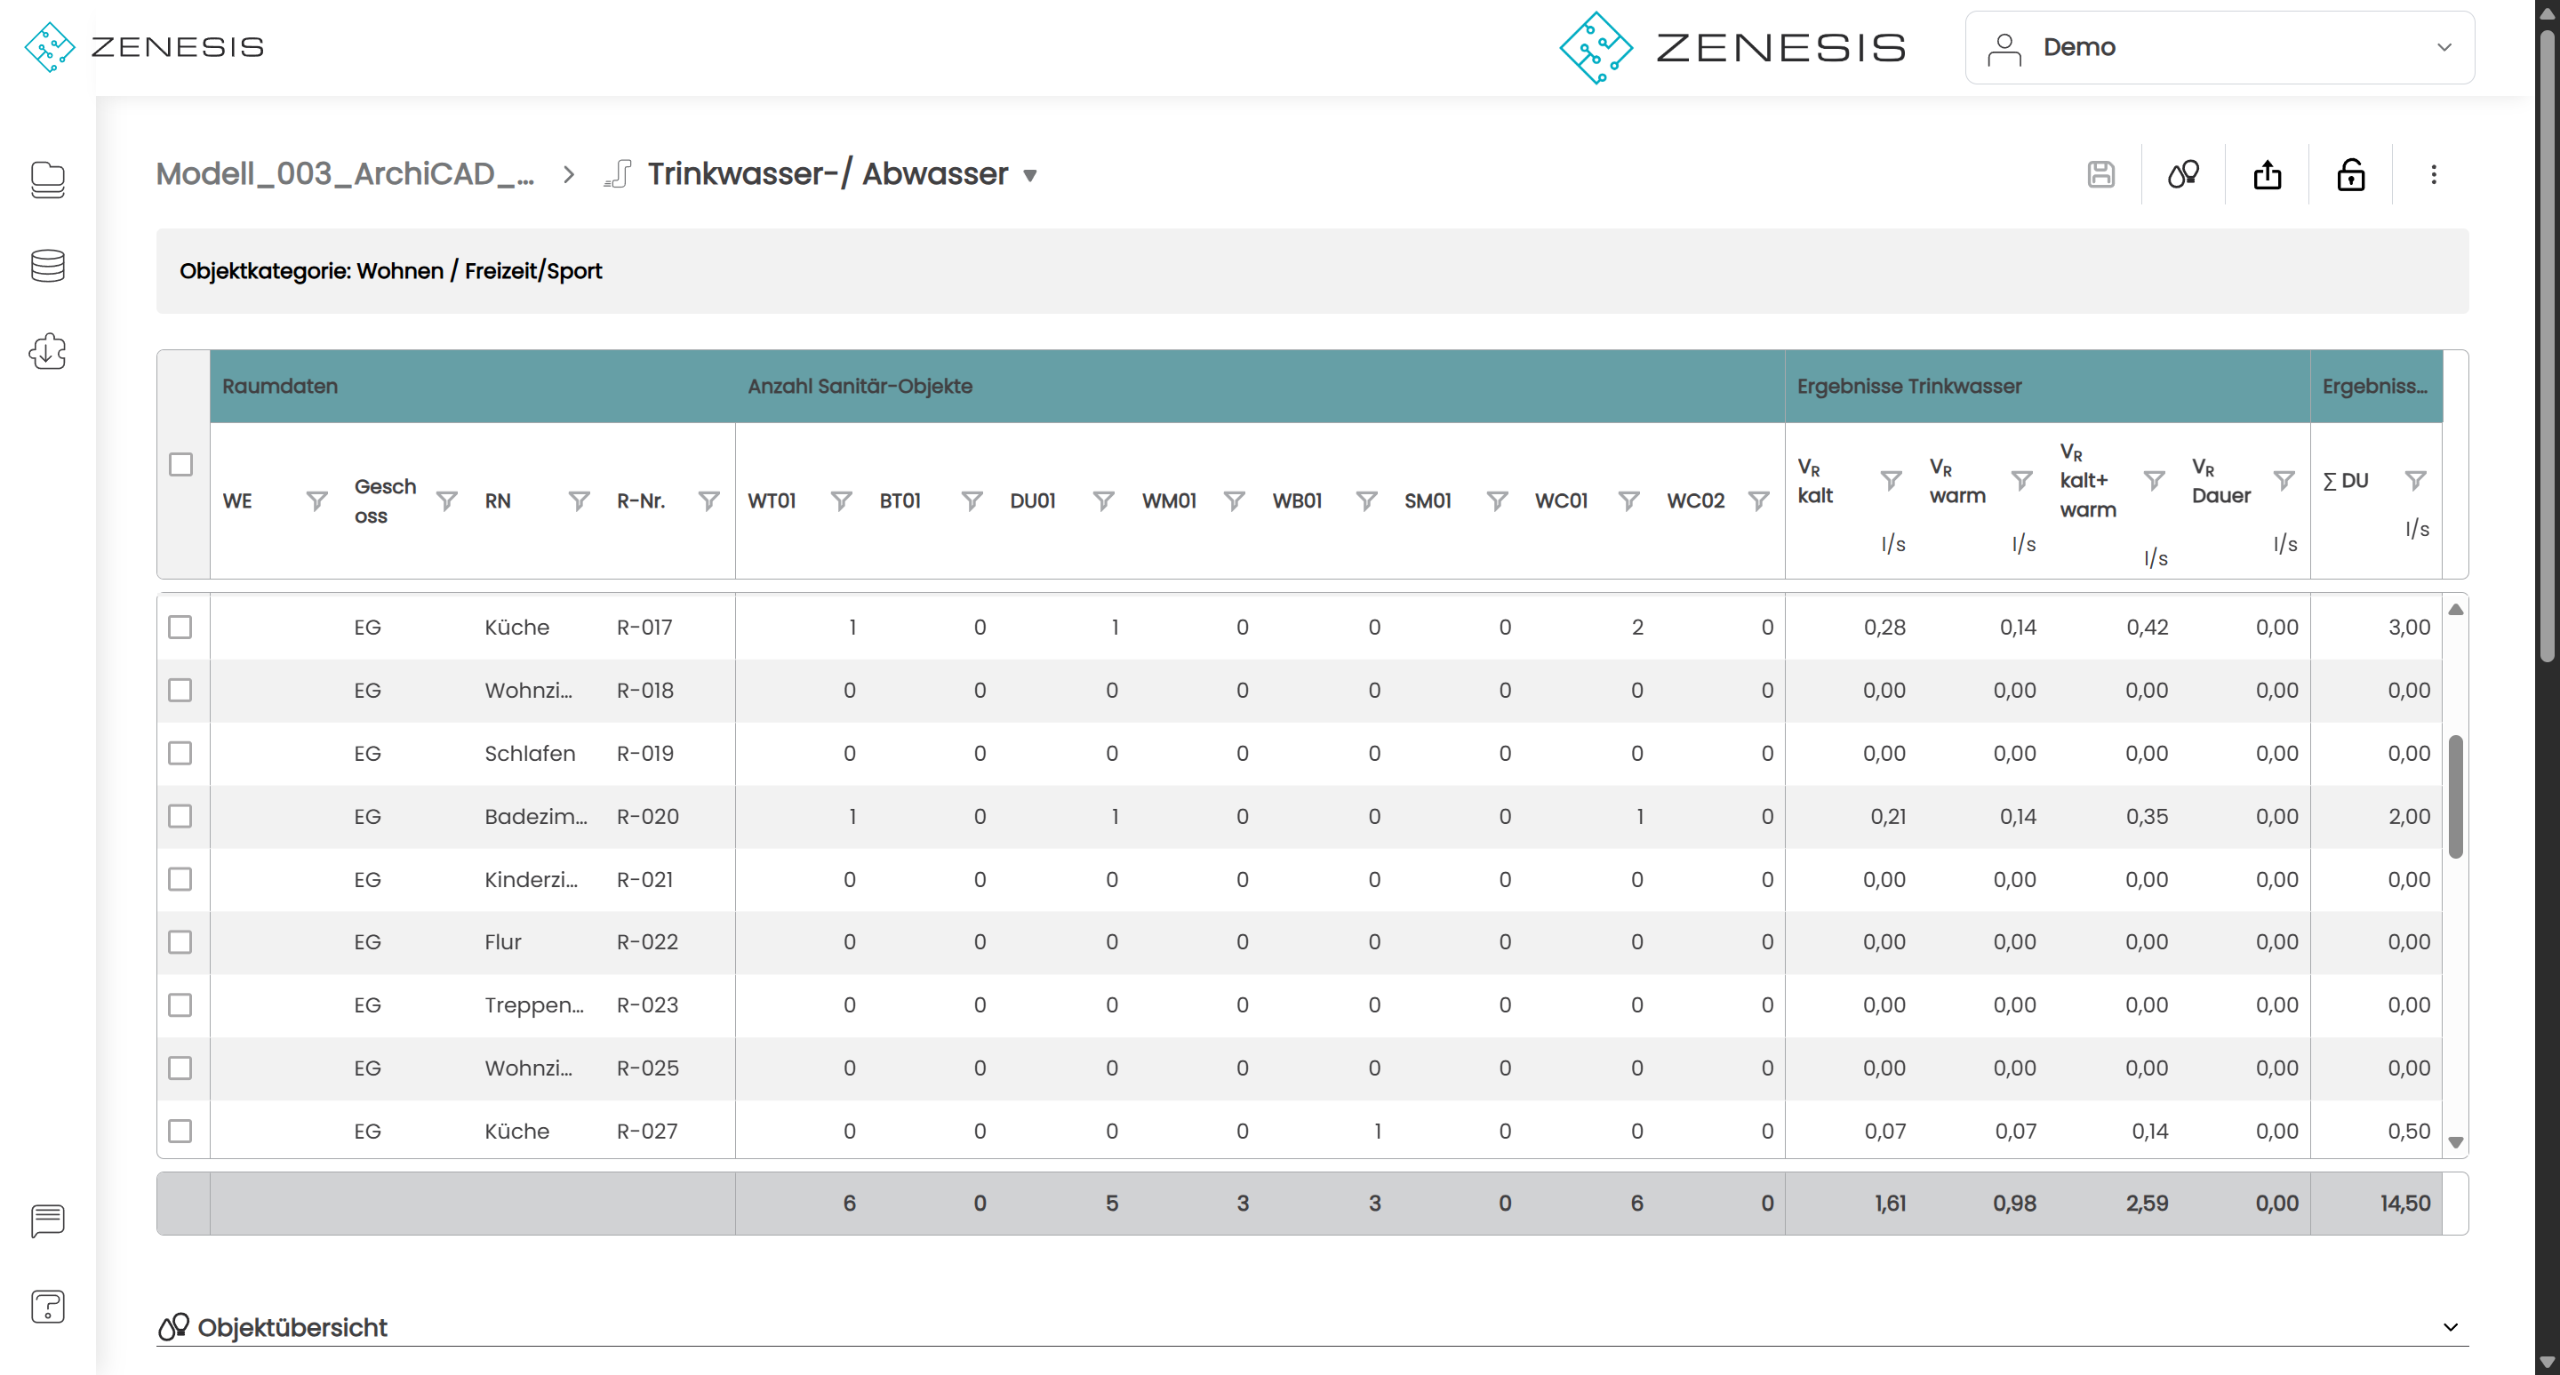Select checkbox for room R-017
This screenshot has width=2560, height=1375.
tap(180, 627)
